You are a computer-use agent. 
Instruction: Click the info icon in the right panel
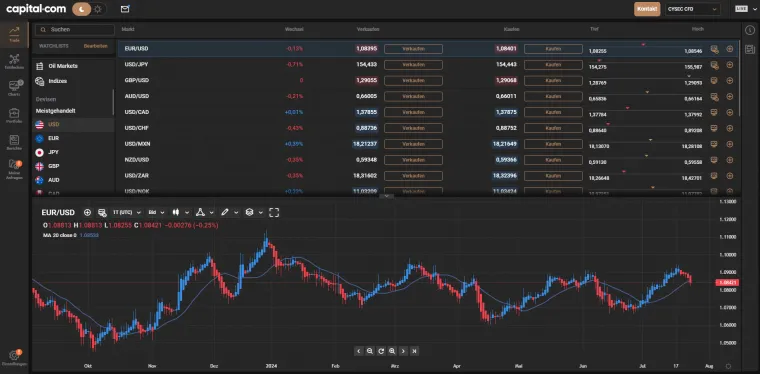(x=749, y=30)
